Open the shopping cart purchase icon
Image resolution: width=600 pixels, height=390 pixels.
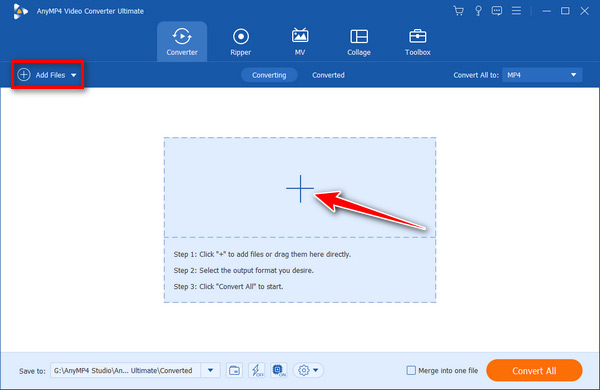(458, 11)
